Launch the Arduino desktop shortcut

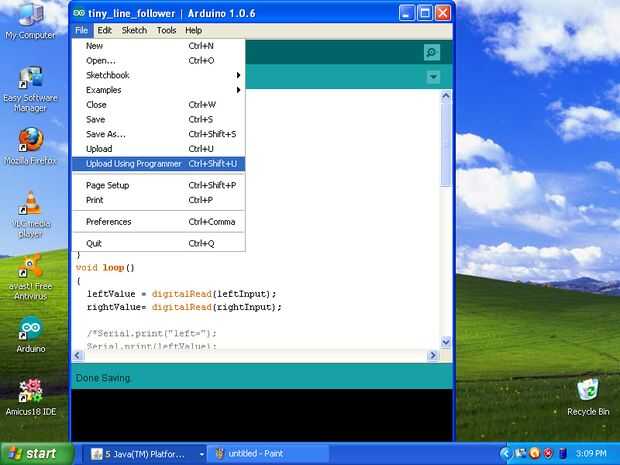30,335
